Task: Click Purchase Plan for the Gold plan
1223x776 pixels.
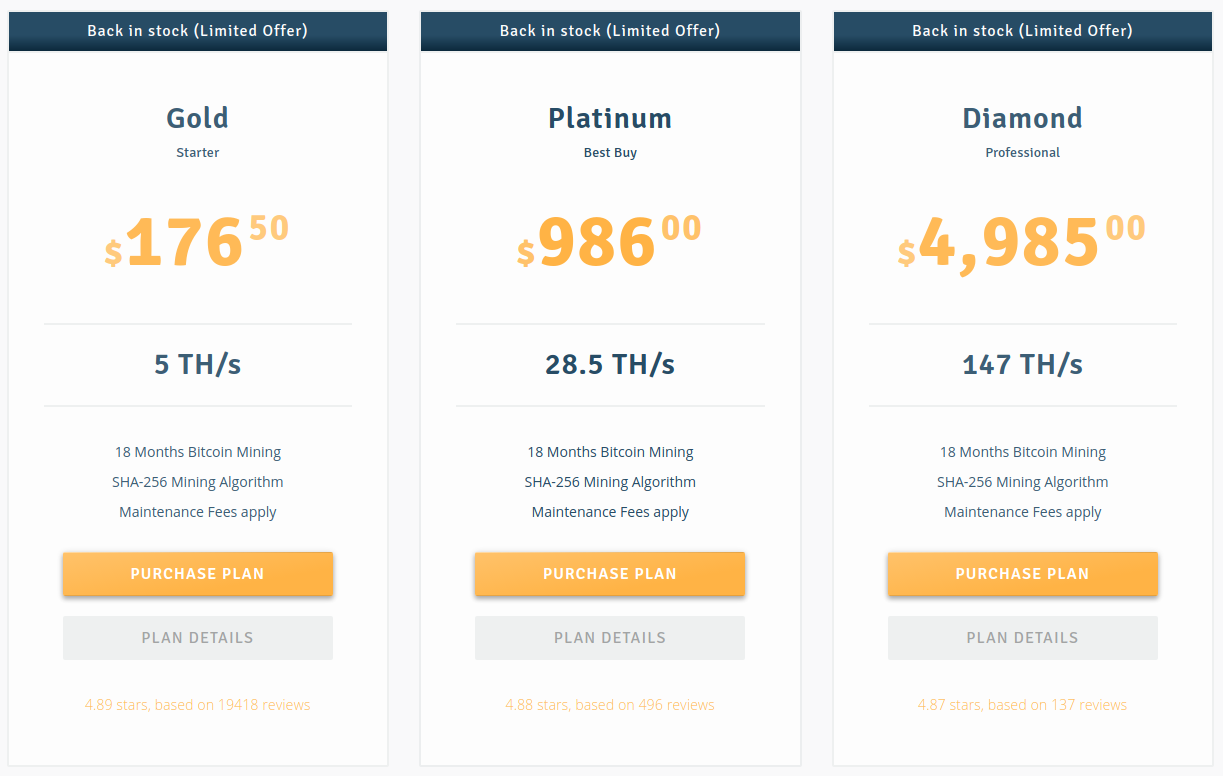Action: [x=197, y=574]
